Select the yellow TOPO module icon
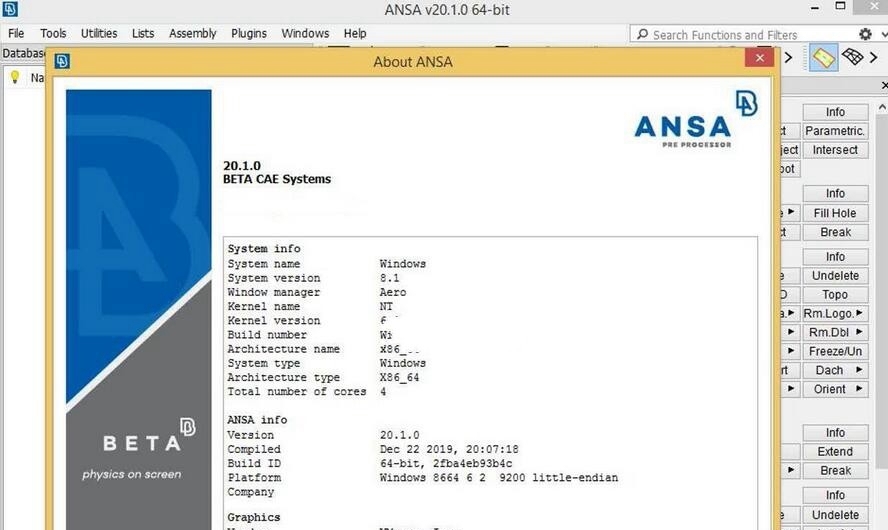The height and width of the screenshot is (530, 888). [x=823, y=57]
